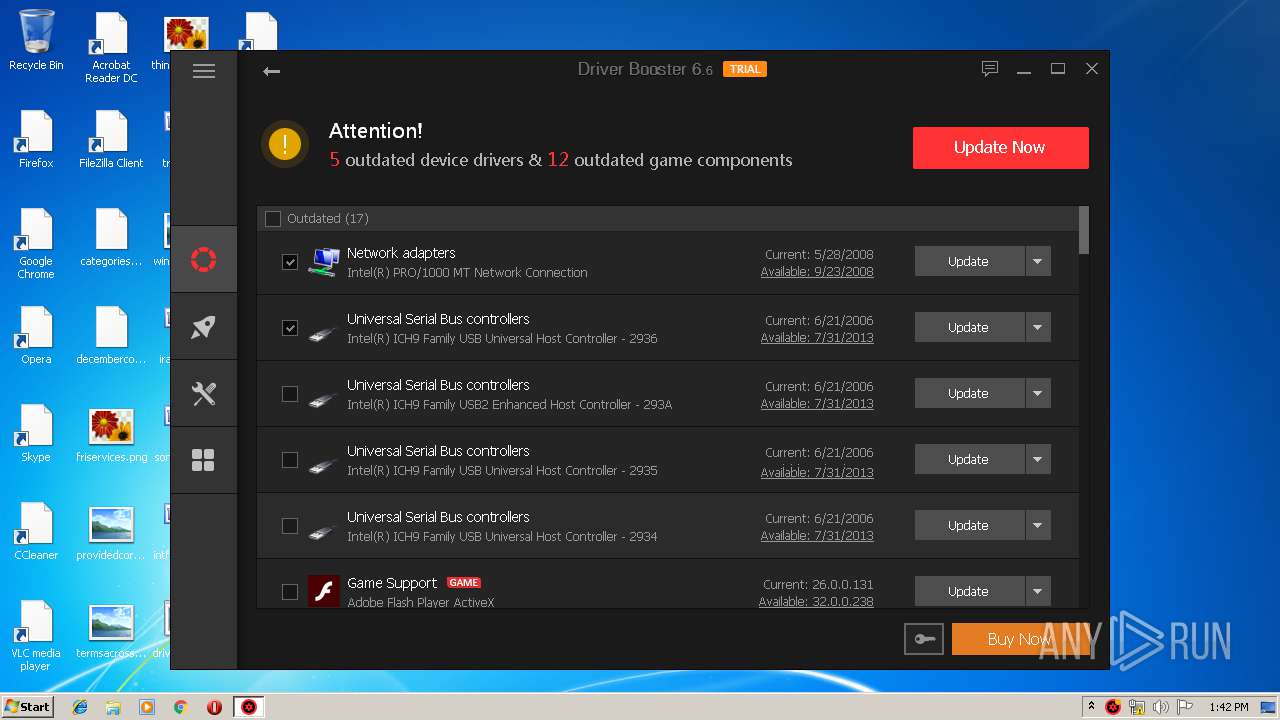Click the orange TRIAL badge

click(745, 70)
